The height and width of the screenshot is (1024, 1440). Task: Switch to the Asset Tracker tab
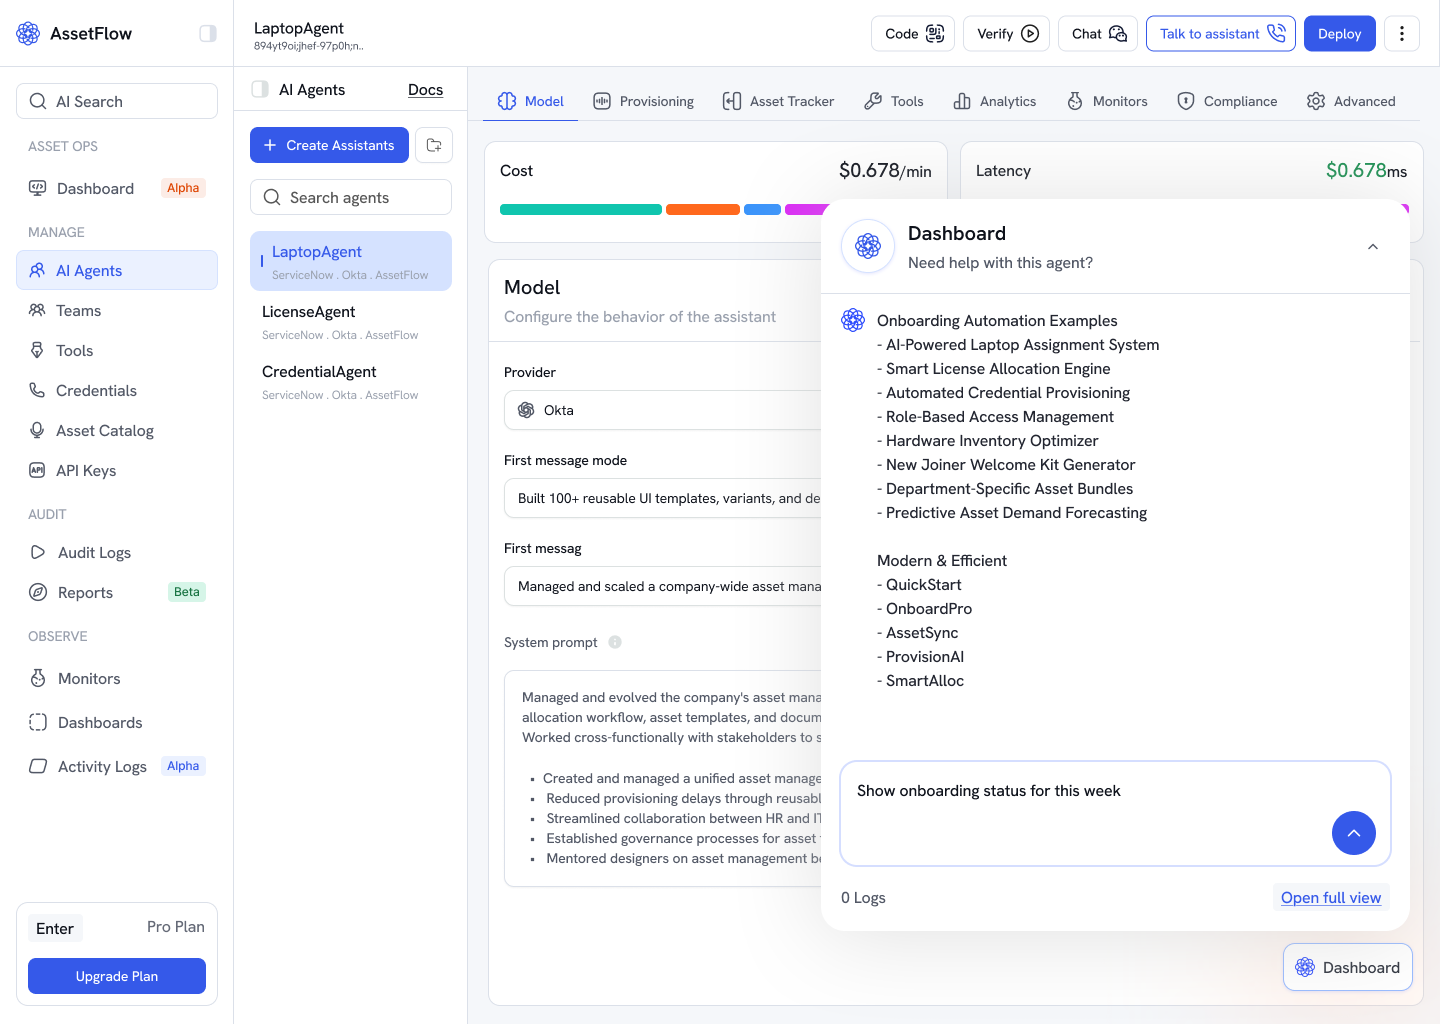point(778,101)
